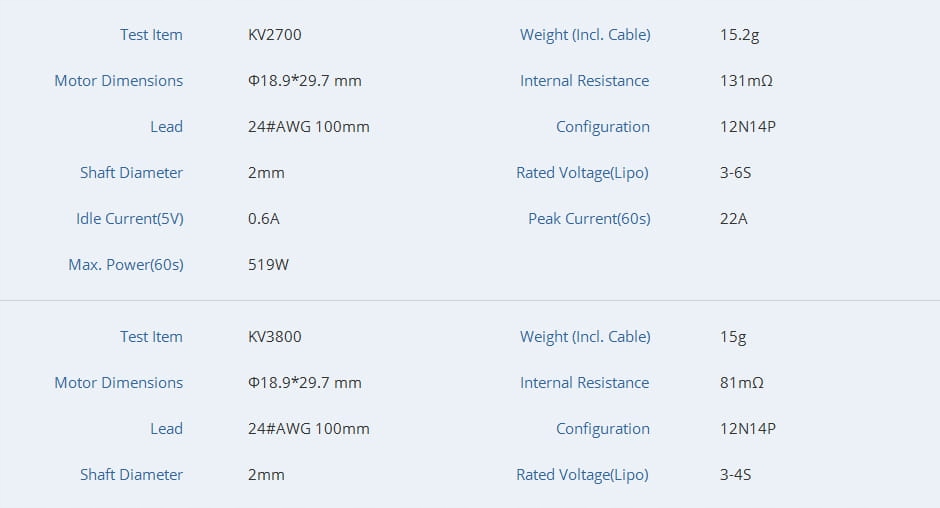The image size is (940, 508).
Task: Click the 22A peak current value
Action: pos(733,219)
